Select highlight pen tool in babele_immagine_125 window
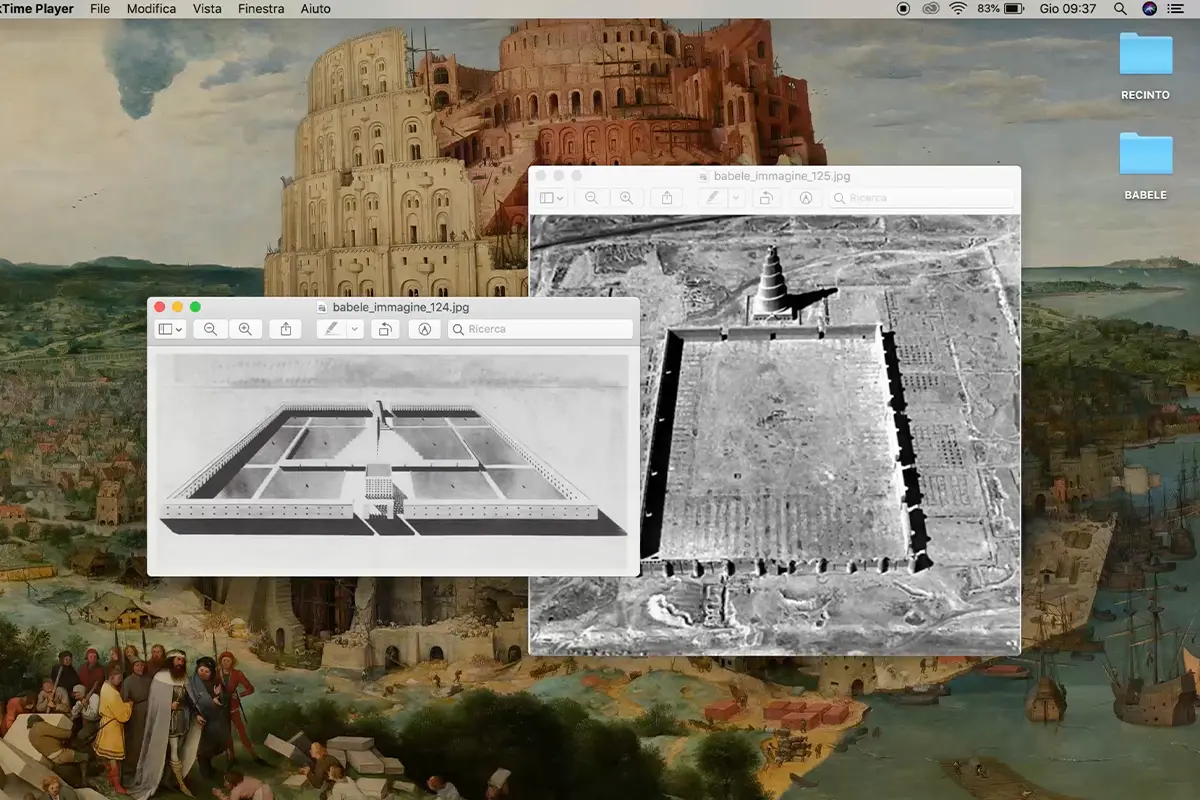 coord(712,198)
